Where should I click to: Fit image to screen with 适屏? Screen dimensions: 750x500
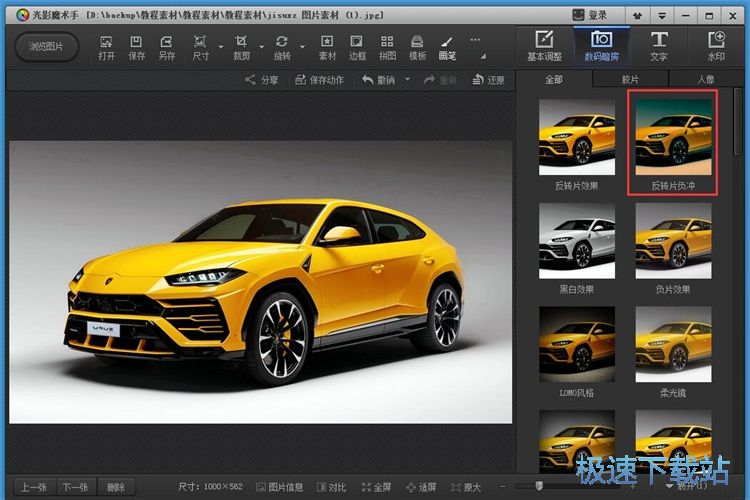421,487
